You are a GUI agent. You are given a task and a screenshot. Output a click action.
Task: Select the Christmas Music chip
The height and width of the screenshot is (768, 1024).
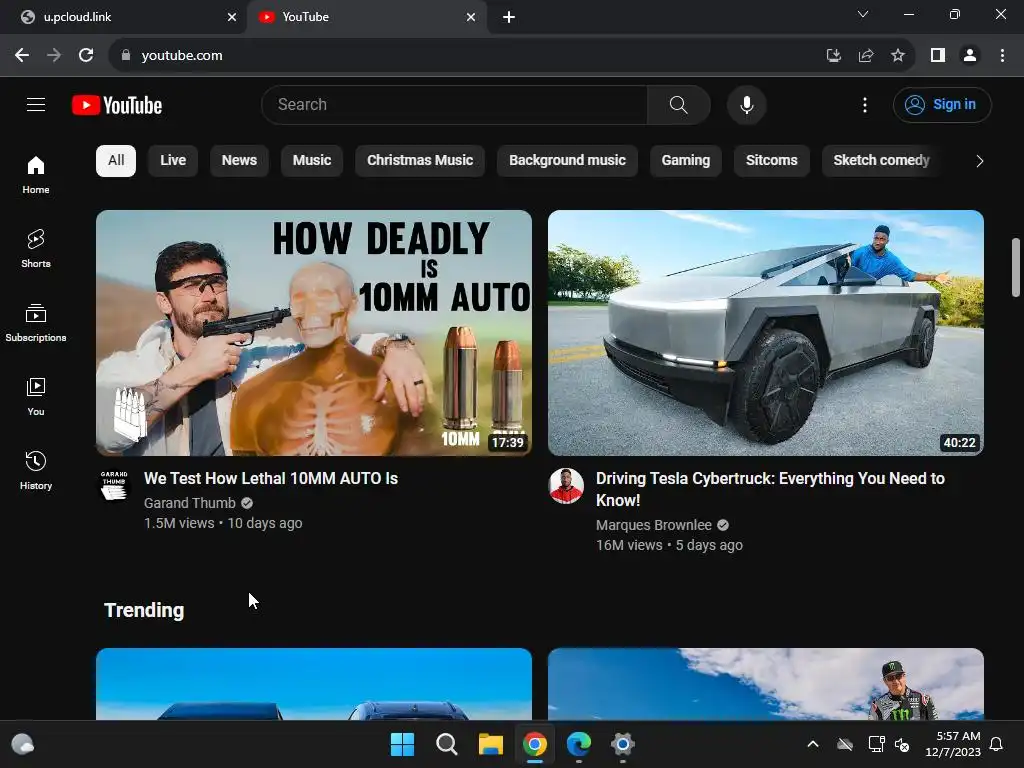tap(420, 161)
